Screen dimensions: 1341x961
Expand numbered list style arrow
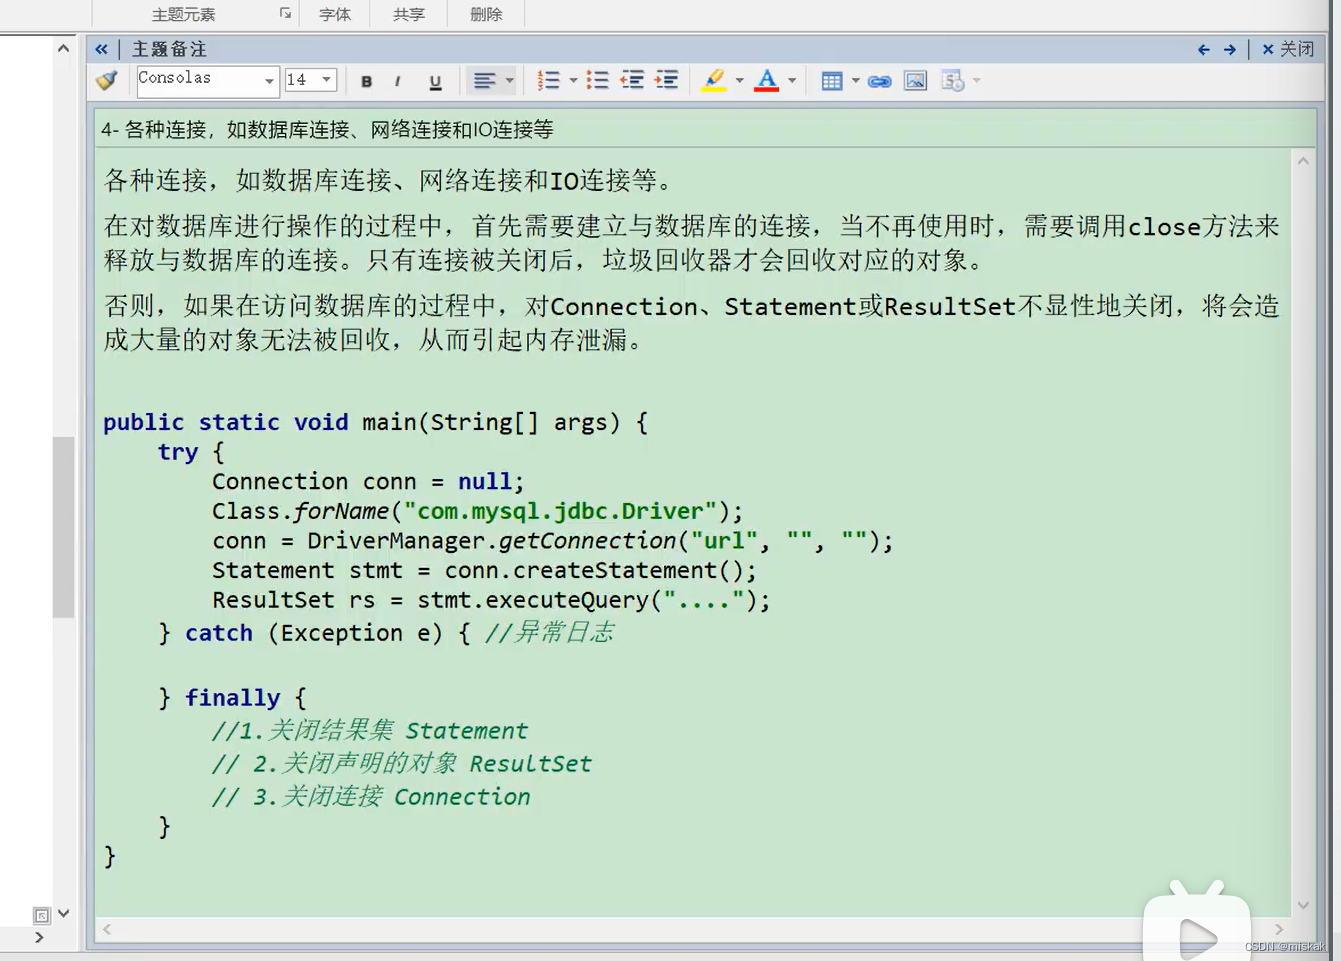573,81
